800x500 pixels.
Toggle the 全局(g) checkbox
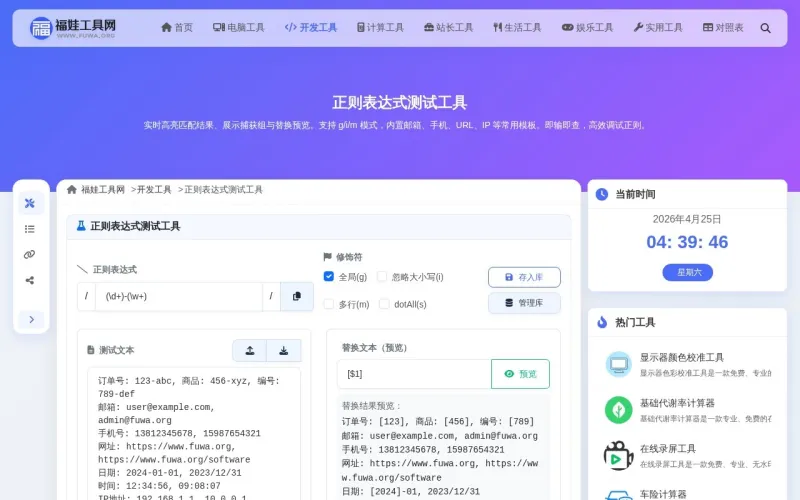tap(329, 276)
